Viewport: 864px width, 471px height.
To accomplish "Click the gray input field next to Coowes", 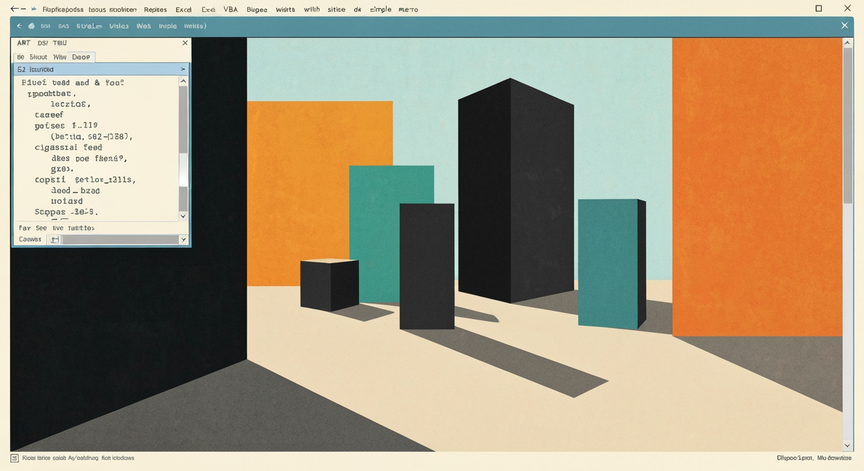I will 121,240.
